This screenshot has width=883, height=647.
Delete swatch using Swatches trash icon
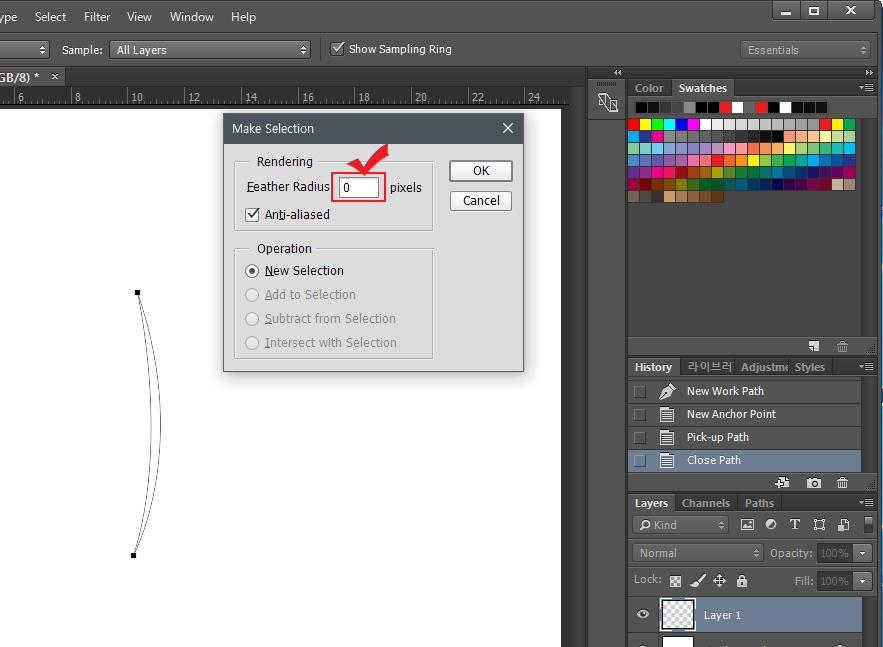(842, 346)
